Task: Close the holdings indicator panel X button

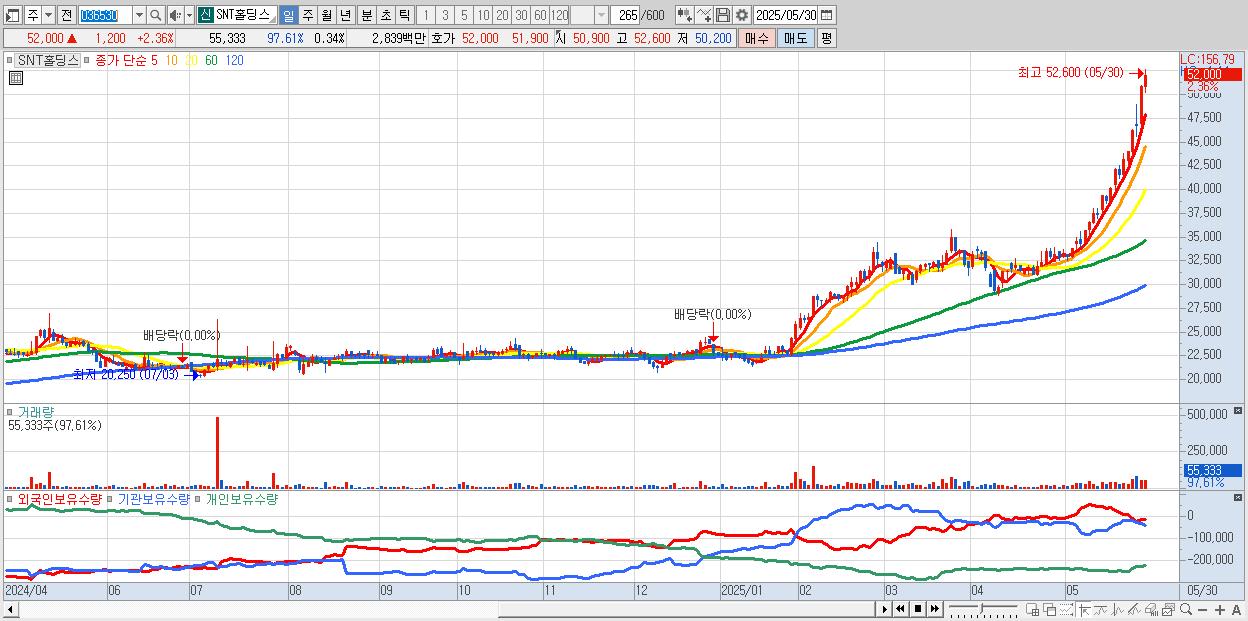Action: [1239, 497]
